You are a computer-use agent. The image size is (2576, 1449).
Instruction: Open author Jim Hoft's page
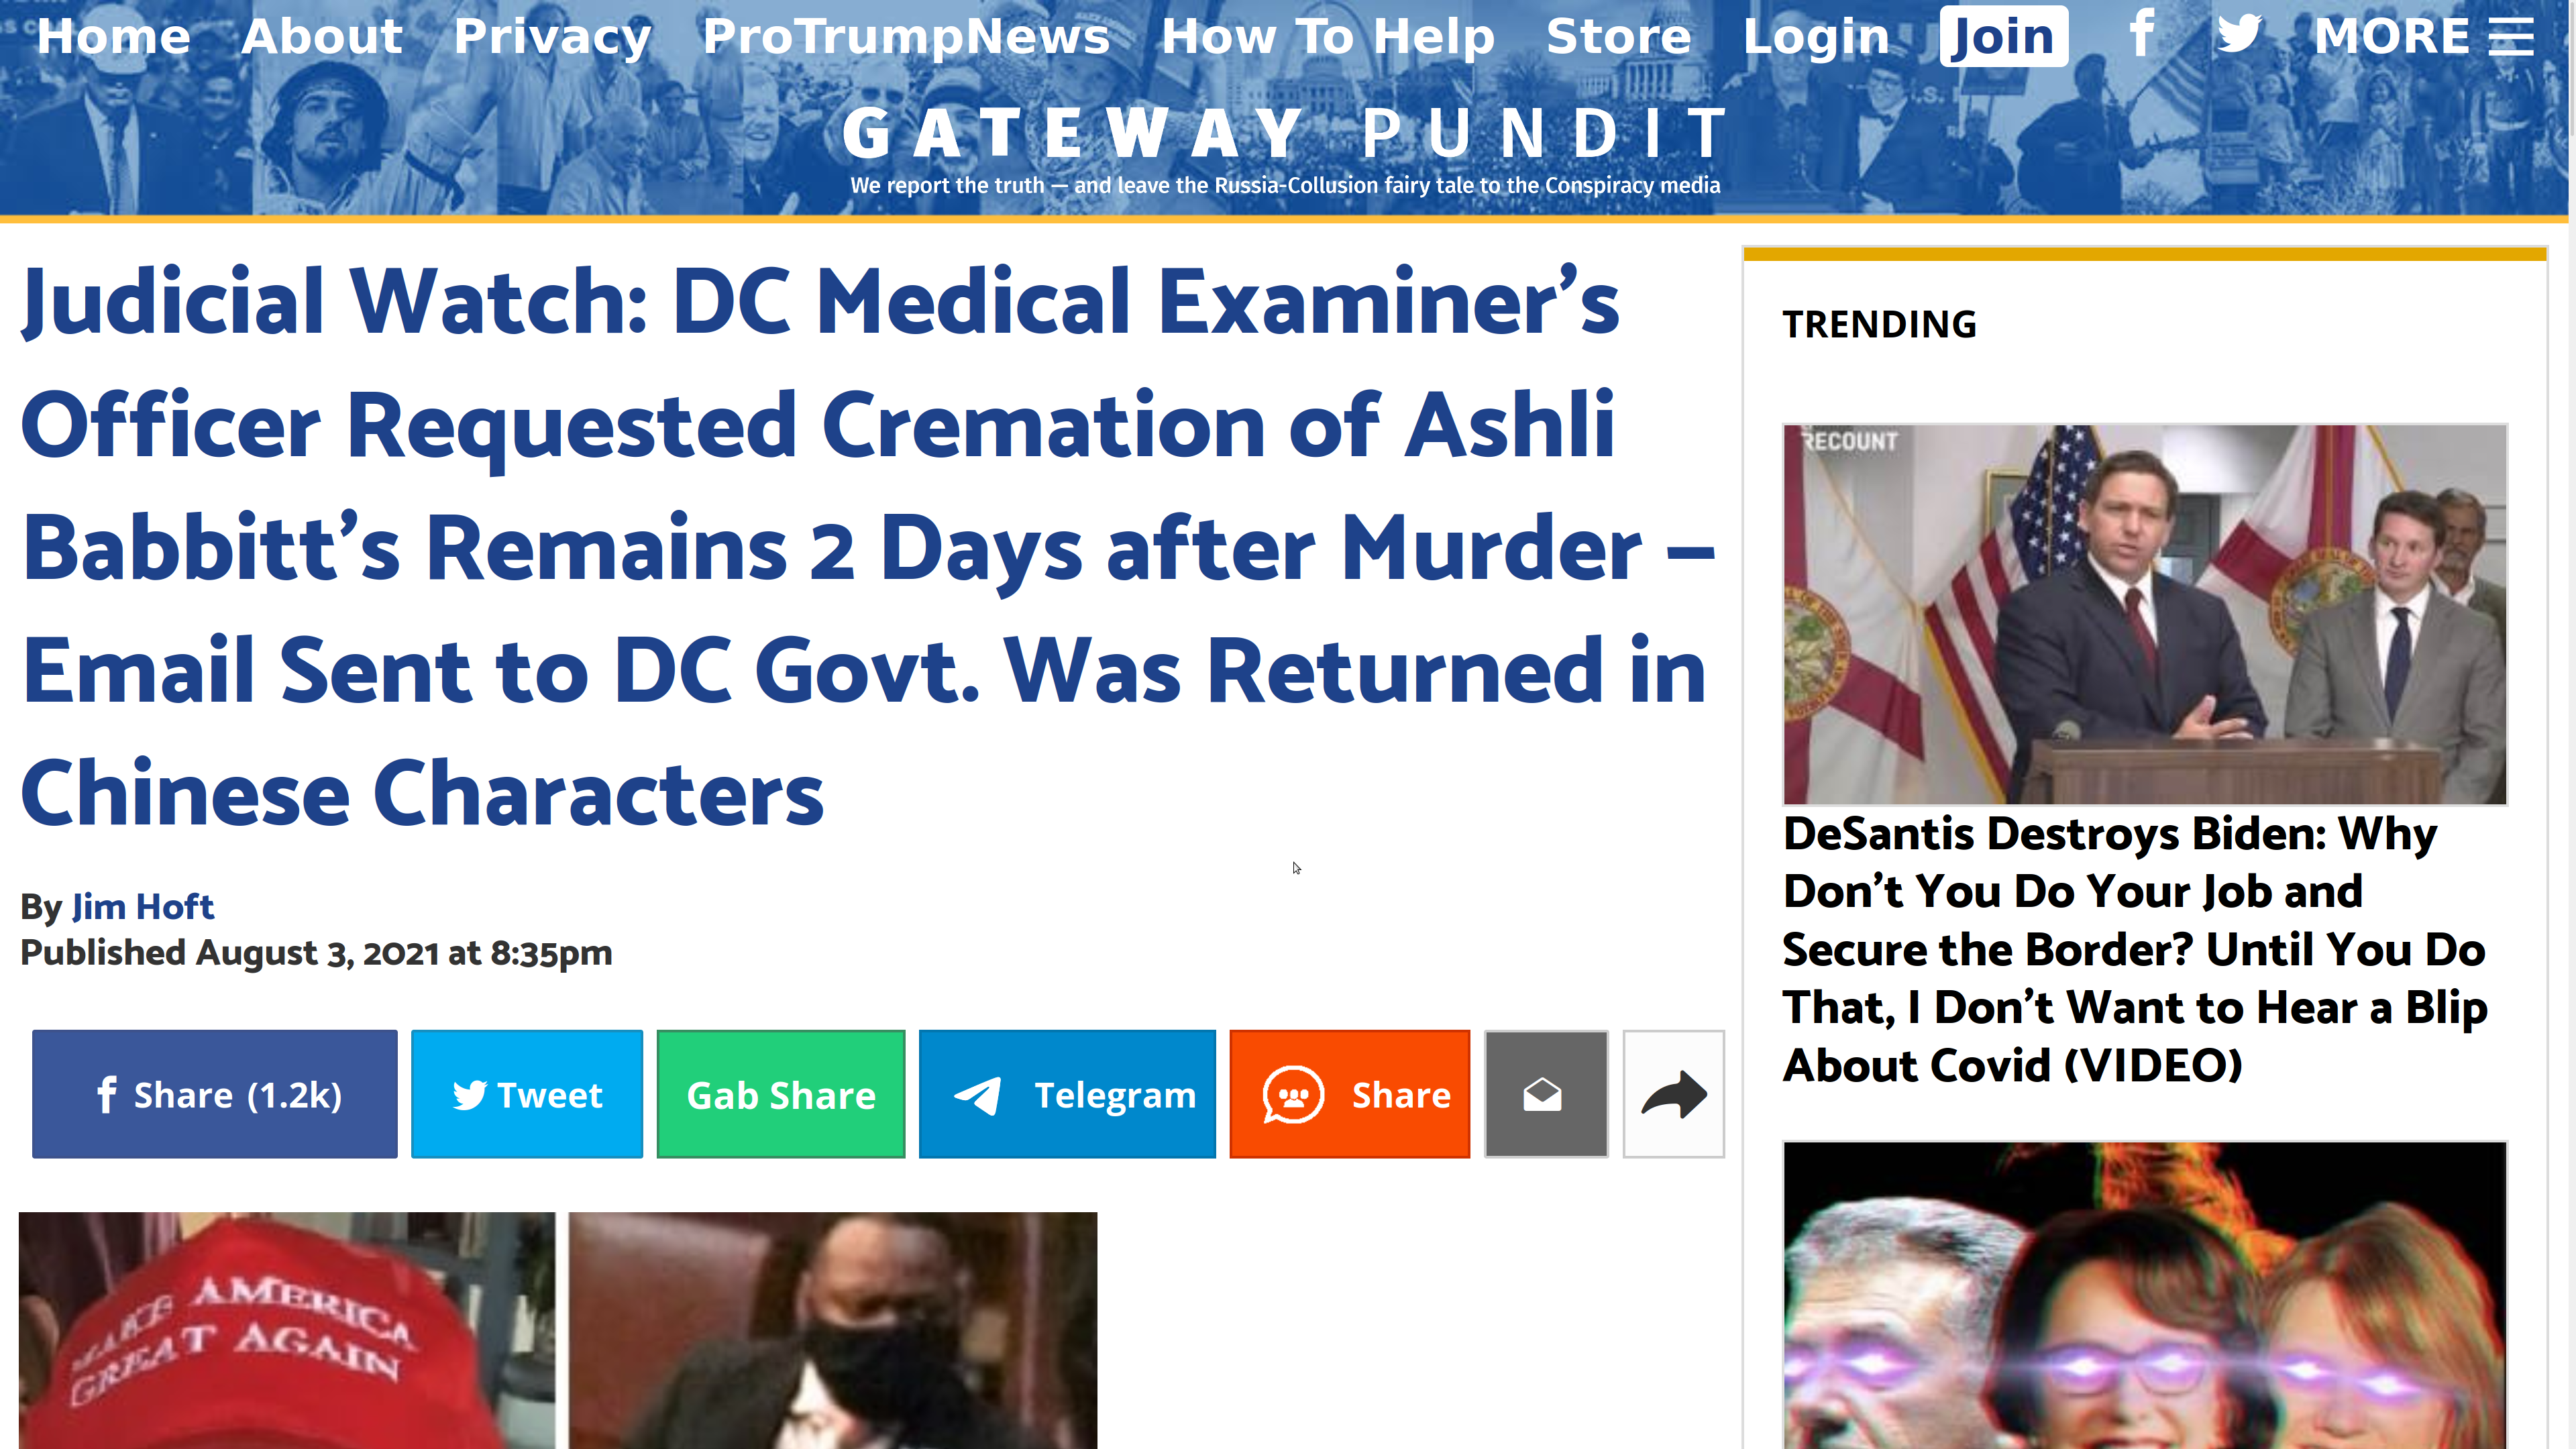(143, 906)
